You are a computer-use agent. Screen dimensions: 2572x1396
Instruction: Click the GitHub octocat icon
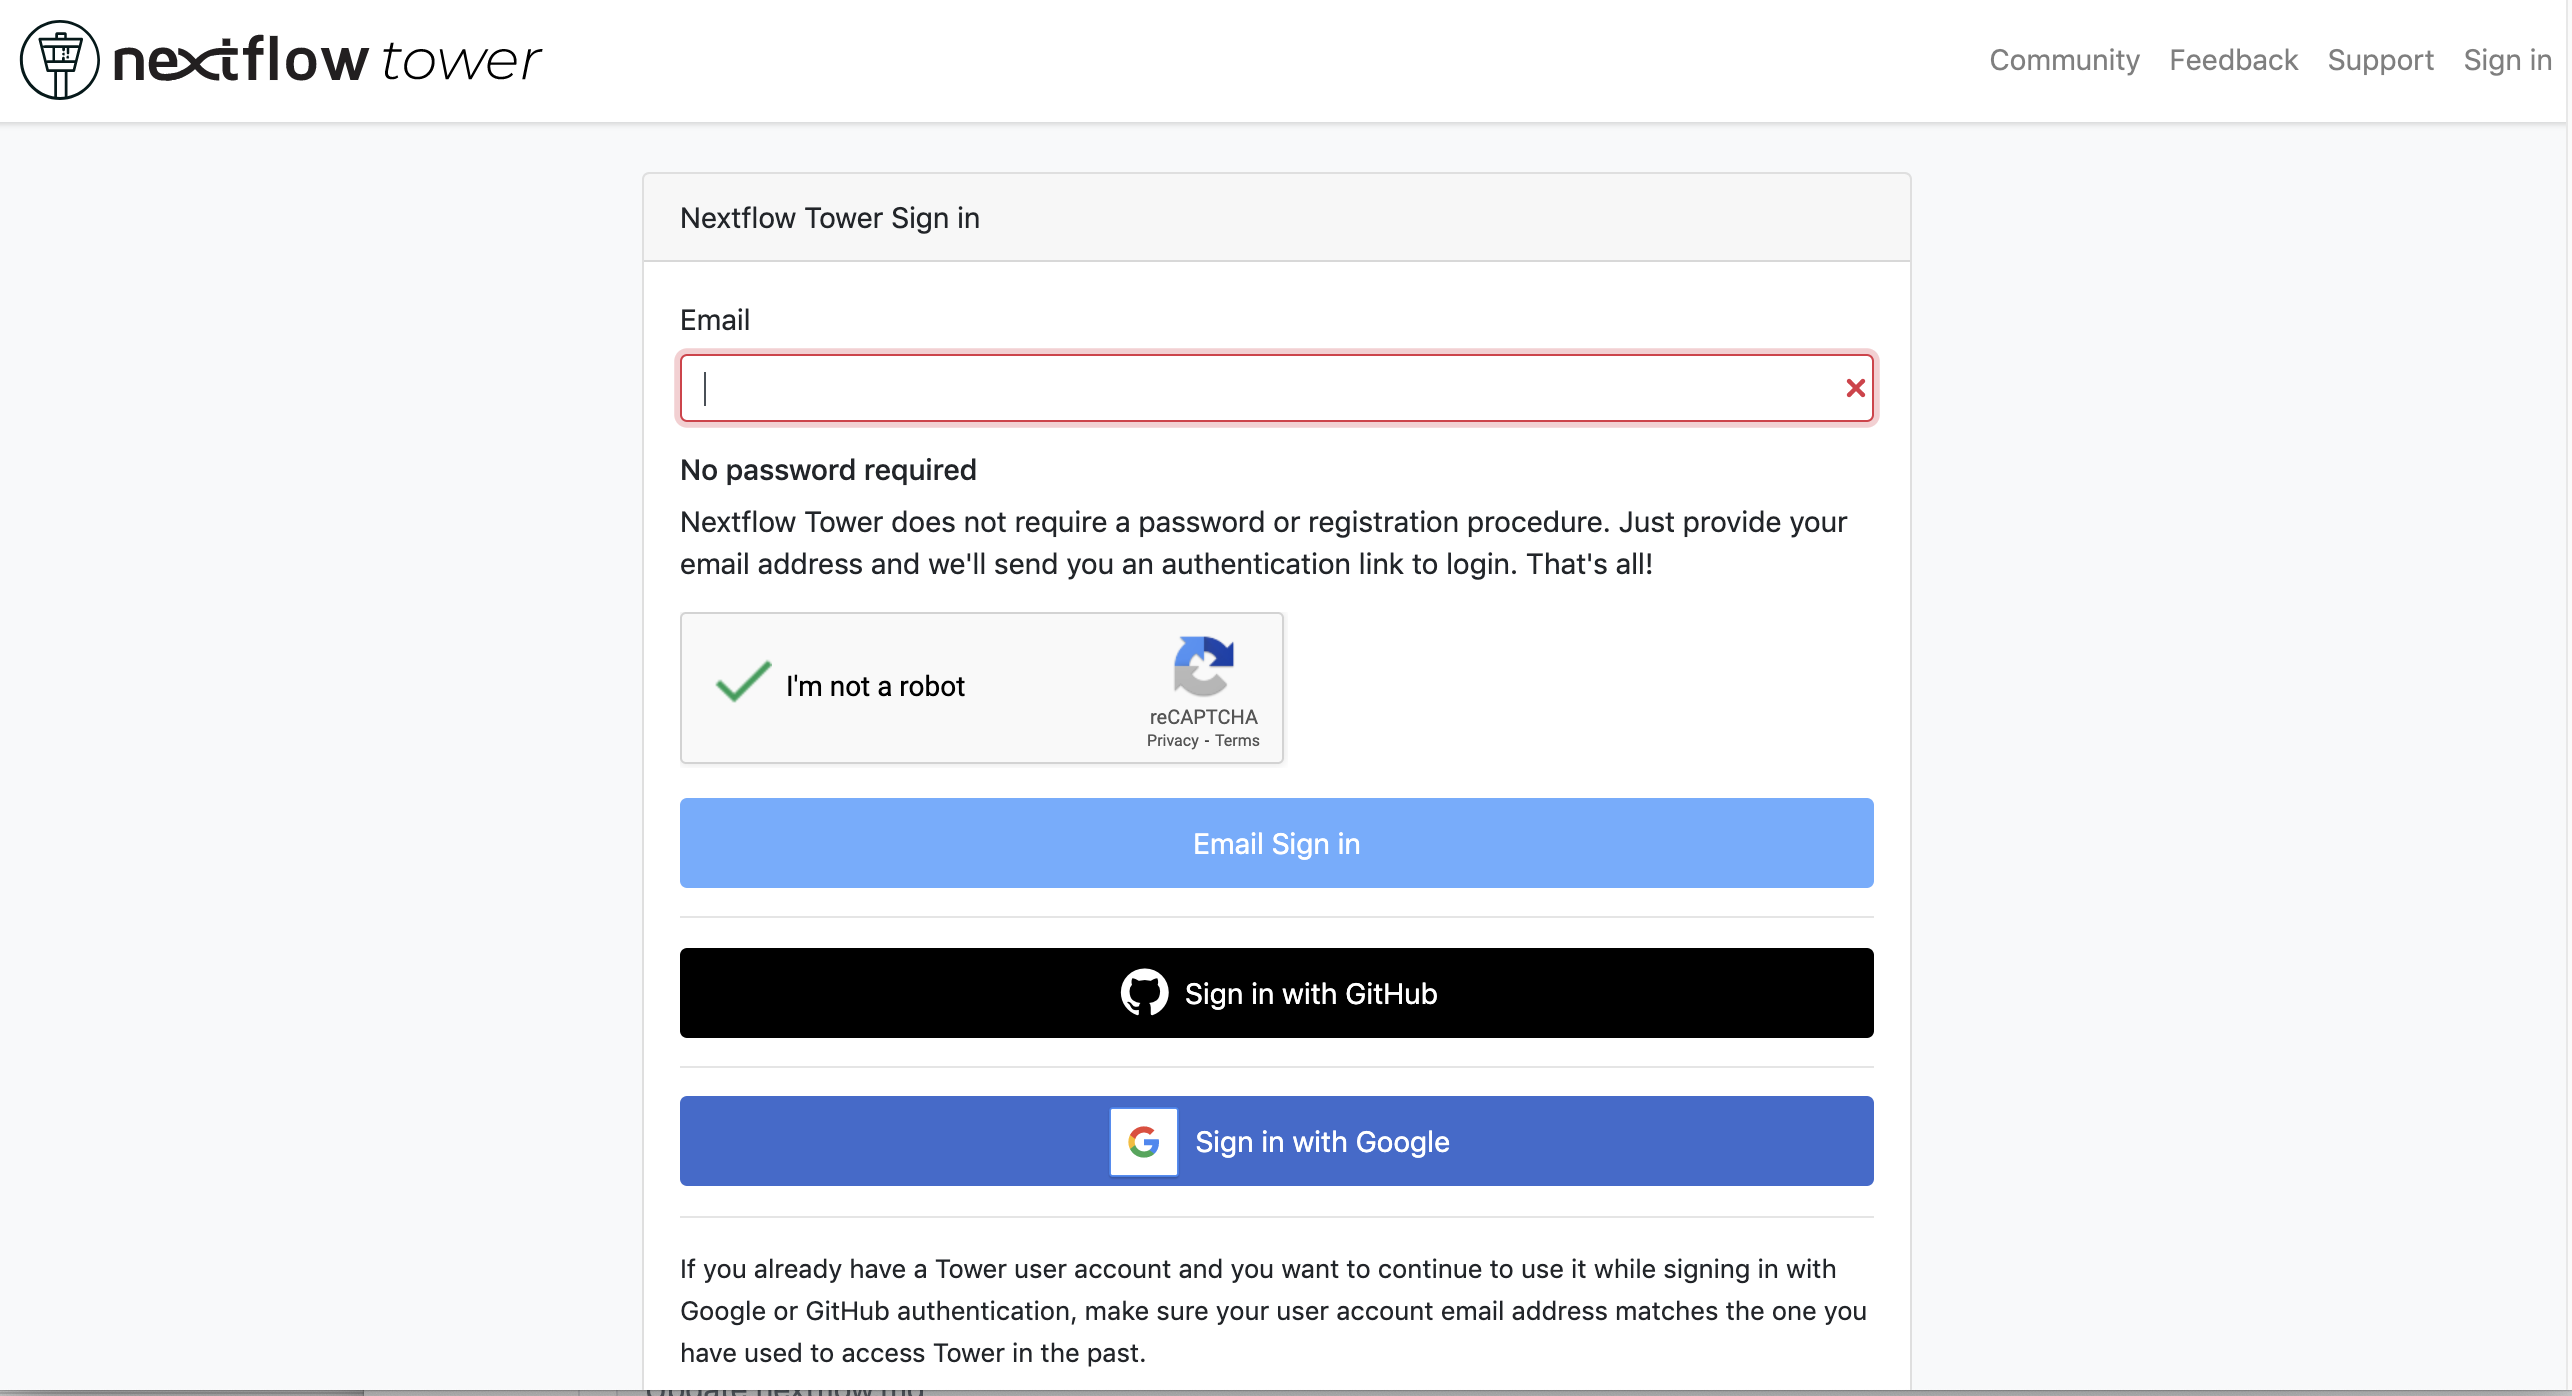[1144, 993]
